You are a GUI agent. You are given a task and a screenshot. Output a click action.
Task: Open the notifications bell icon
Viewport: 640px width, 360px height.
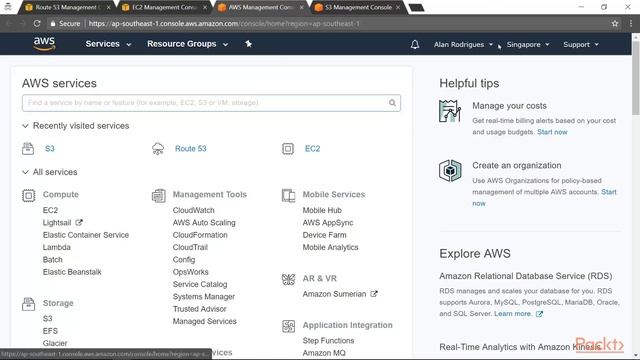[x=415, y=44]
